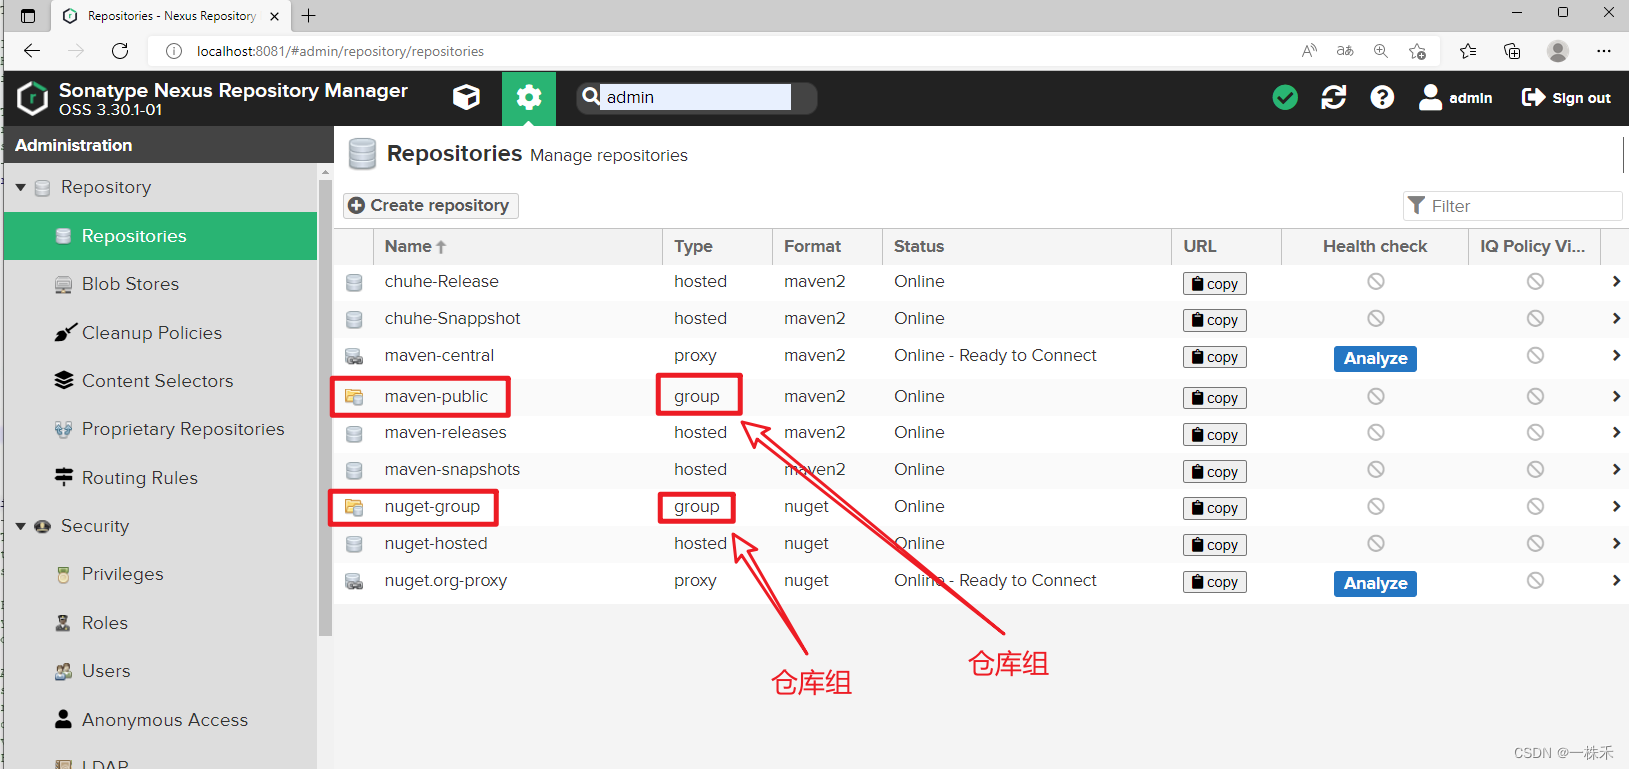Image resolution: width=1629 pixels, height=769 pixels.
Task: Open browser favorites star icon
Action: click(1467, 51)
